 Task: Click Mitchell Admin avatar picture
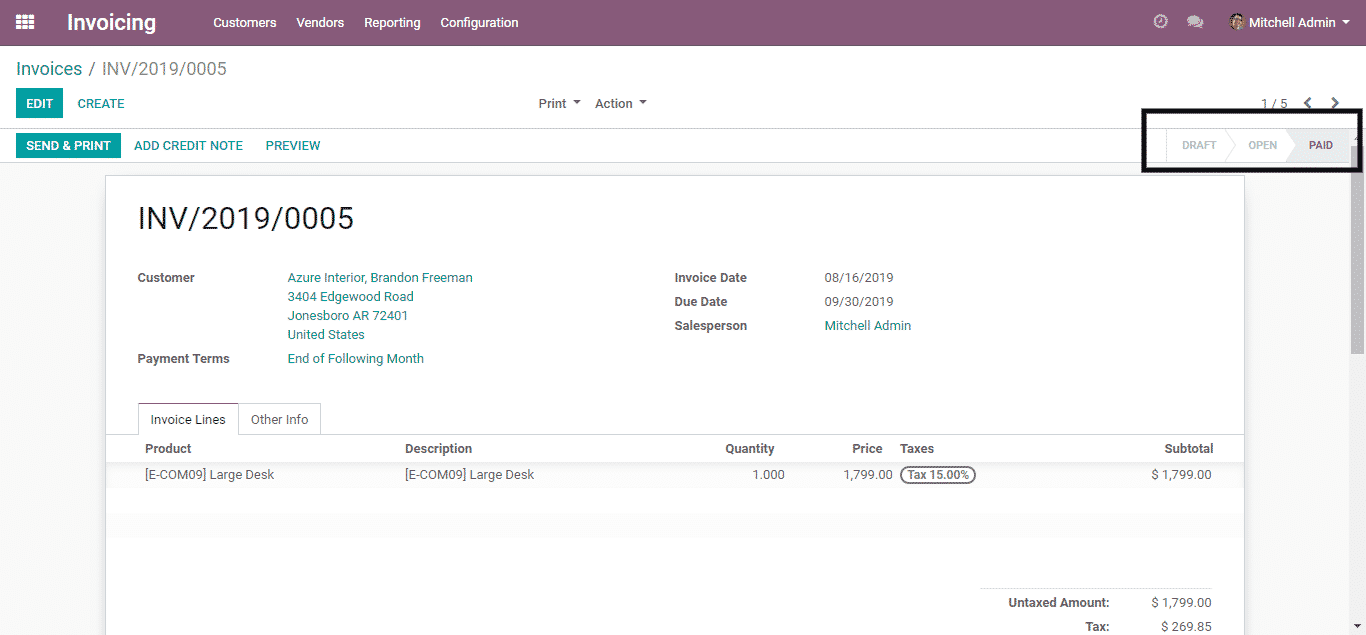(x=1237, y=22)
